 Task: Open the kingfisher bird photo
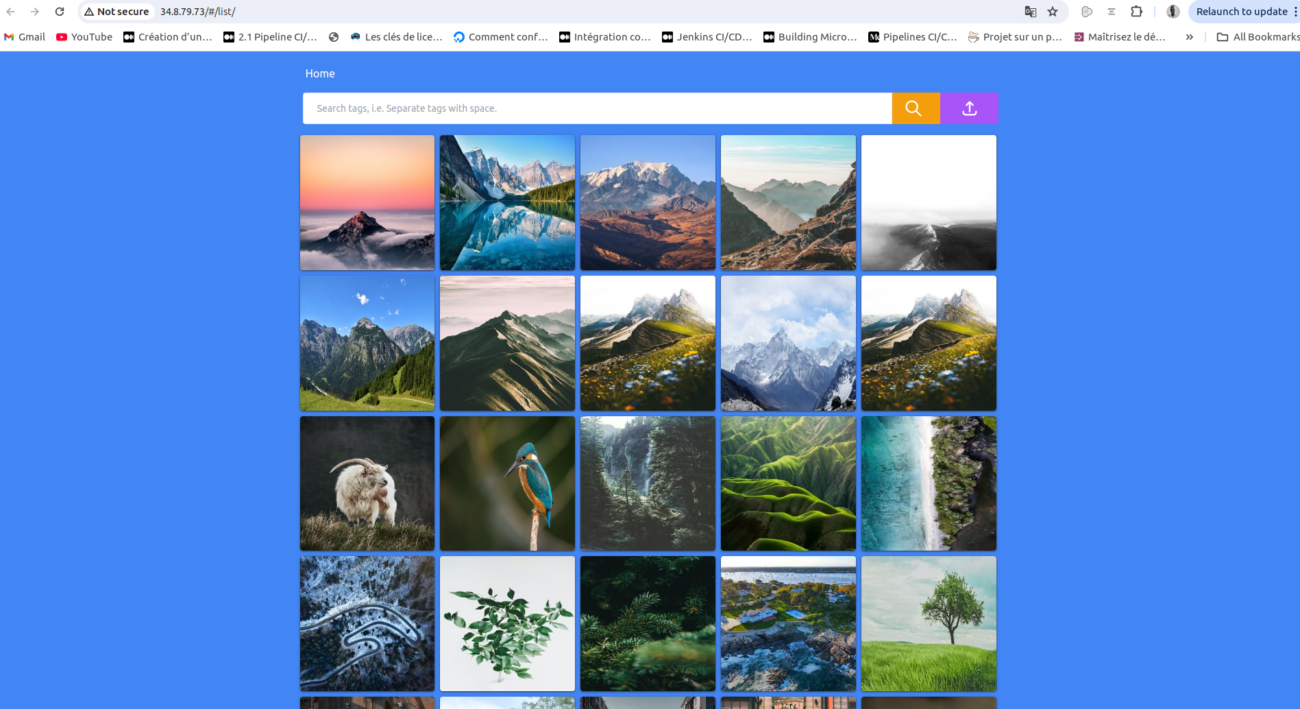(x=507, y=483)
